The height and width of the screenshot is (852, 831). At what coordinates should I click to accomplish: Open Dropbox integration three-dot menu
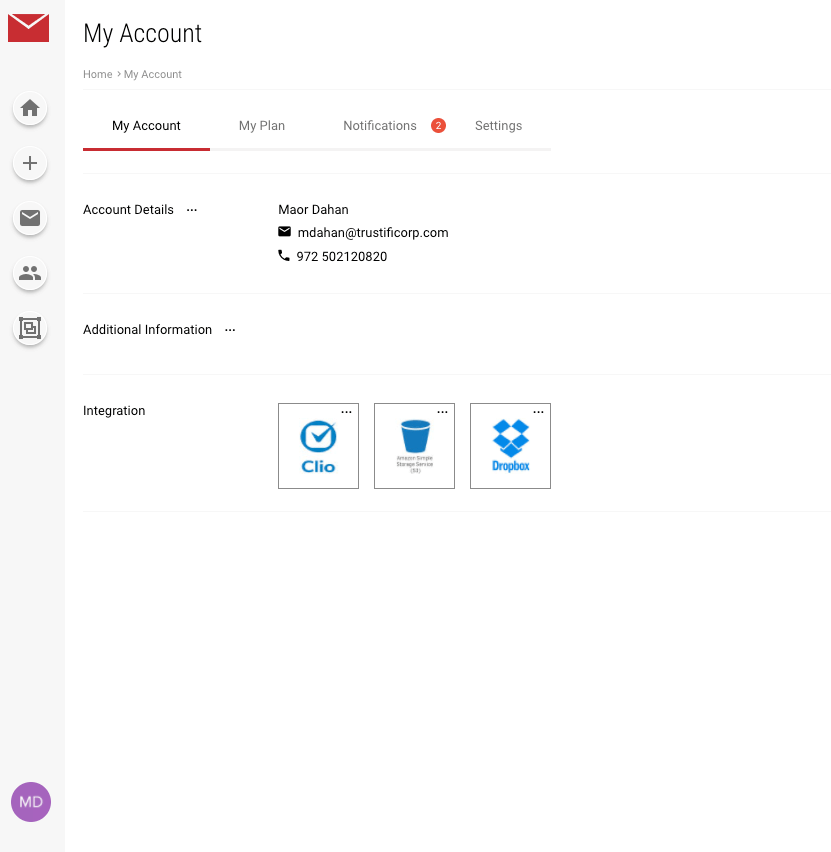[538, 412]
